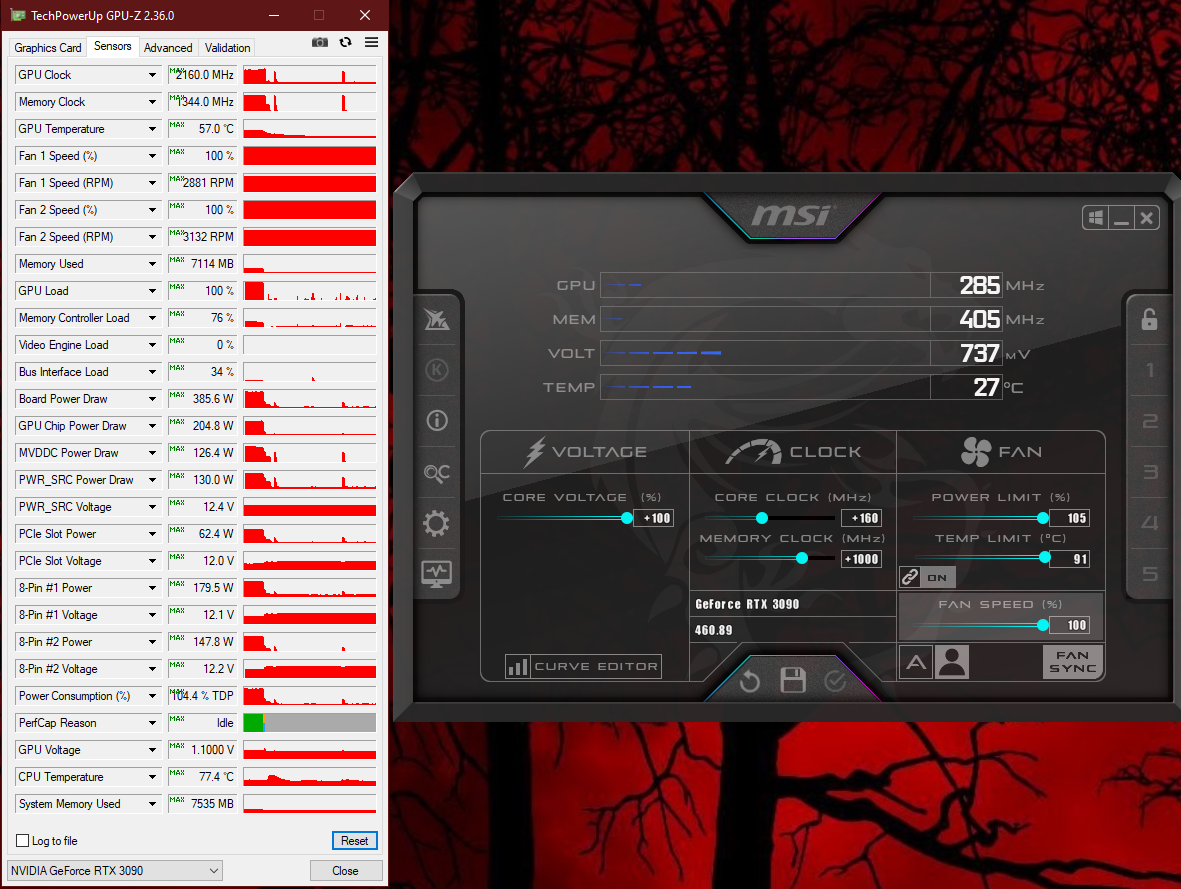Take GPU-Z screenshot with camera icon
Image resolution: width=1181 pixels, height=889 pixels.
320,42
